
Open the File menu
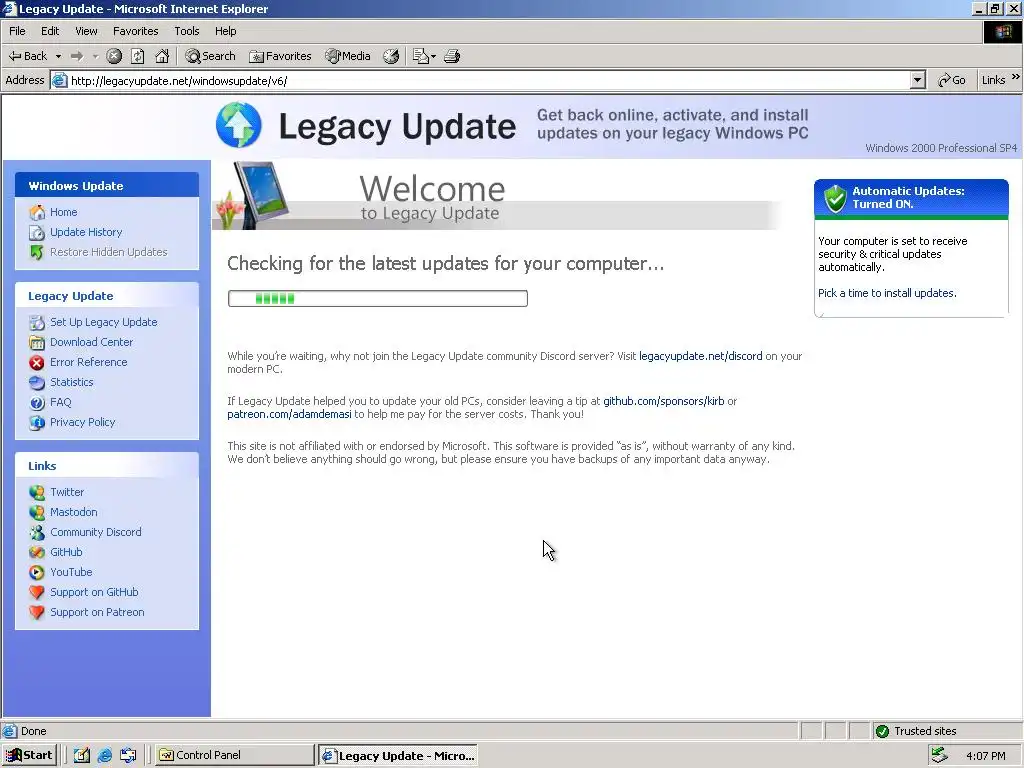point(17,31)
